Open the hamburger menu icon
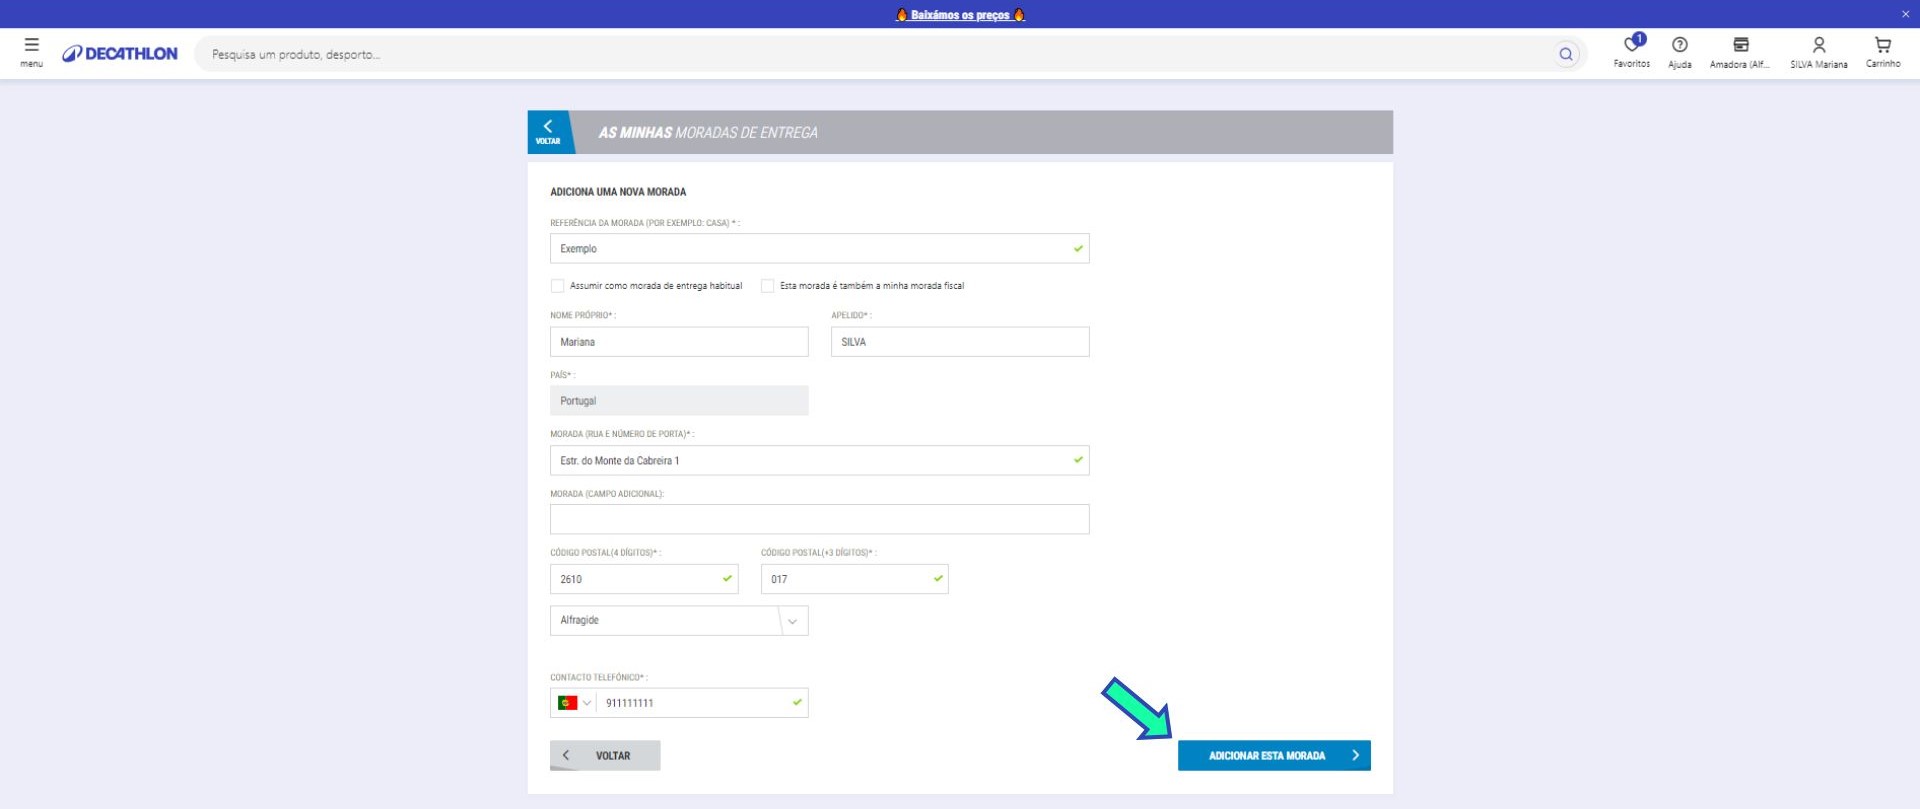 (32, 51)
